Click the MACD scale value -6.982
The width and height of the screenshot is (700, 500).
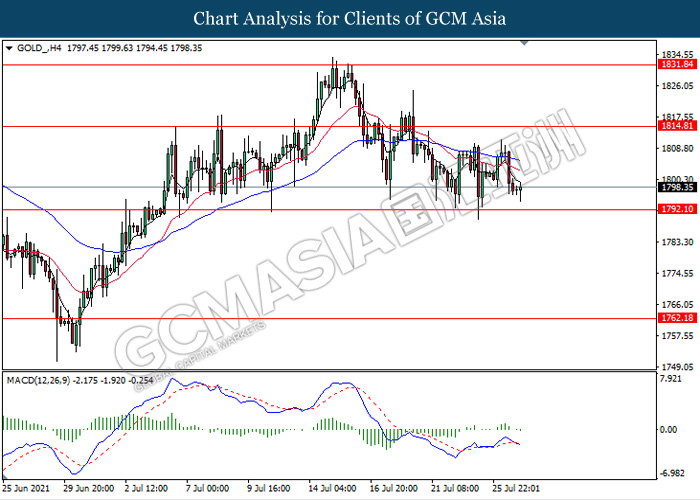672,473
